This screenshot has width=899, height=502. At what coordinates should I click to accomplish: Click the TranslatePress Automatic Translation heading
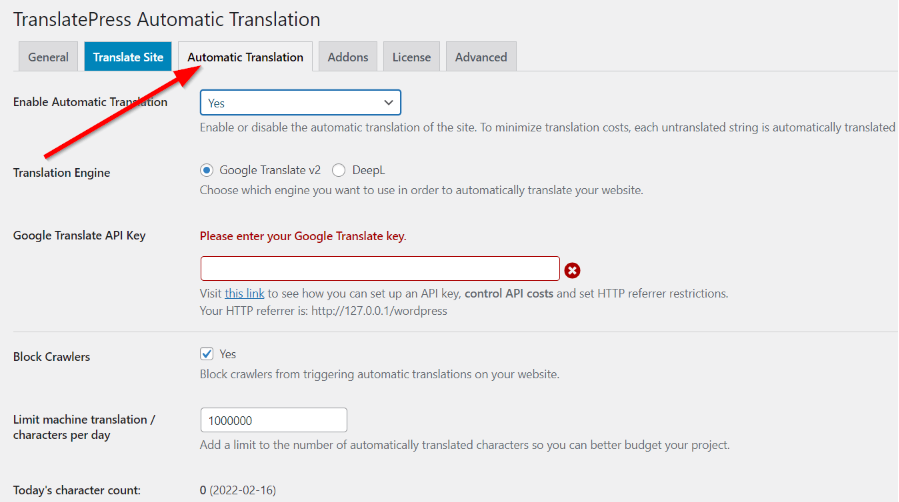[x=167, y=19]
